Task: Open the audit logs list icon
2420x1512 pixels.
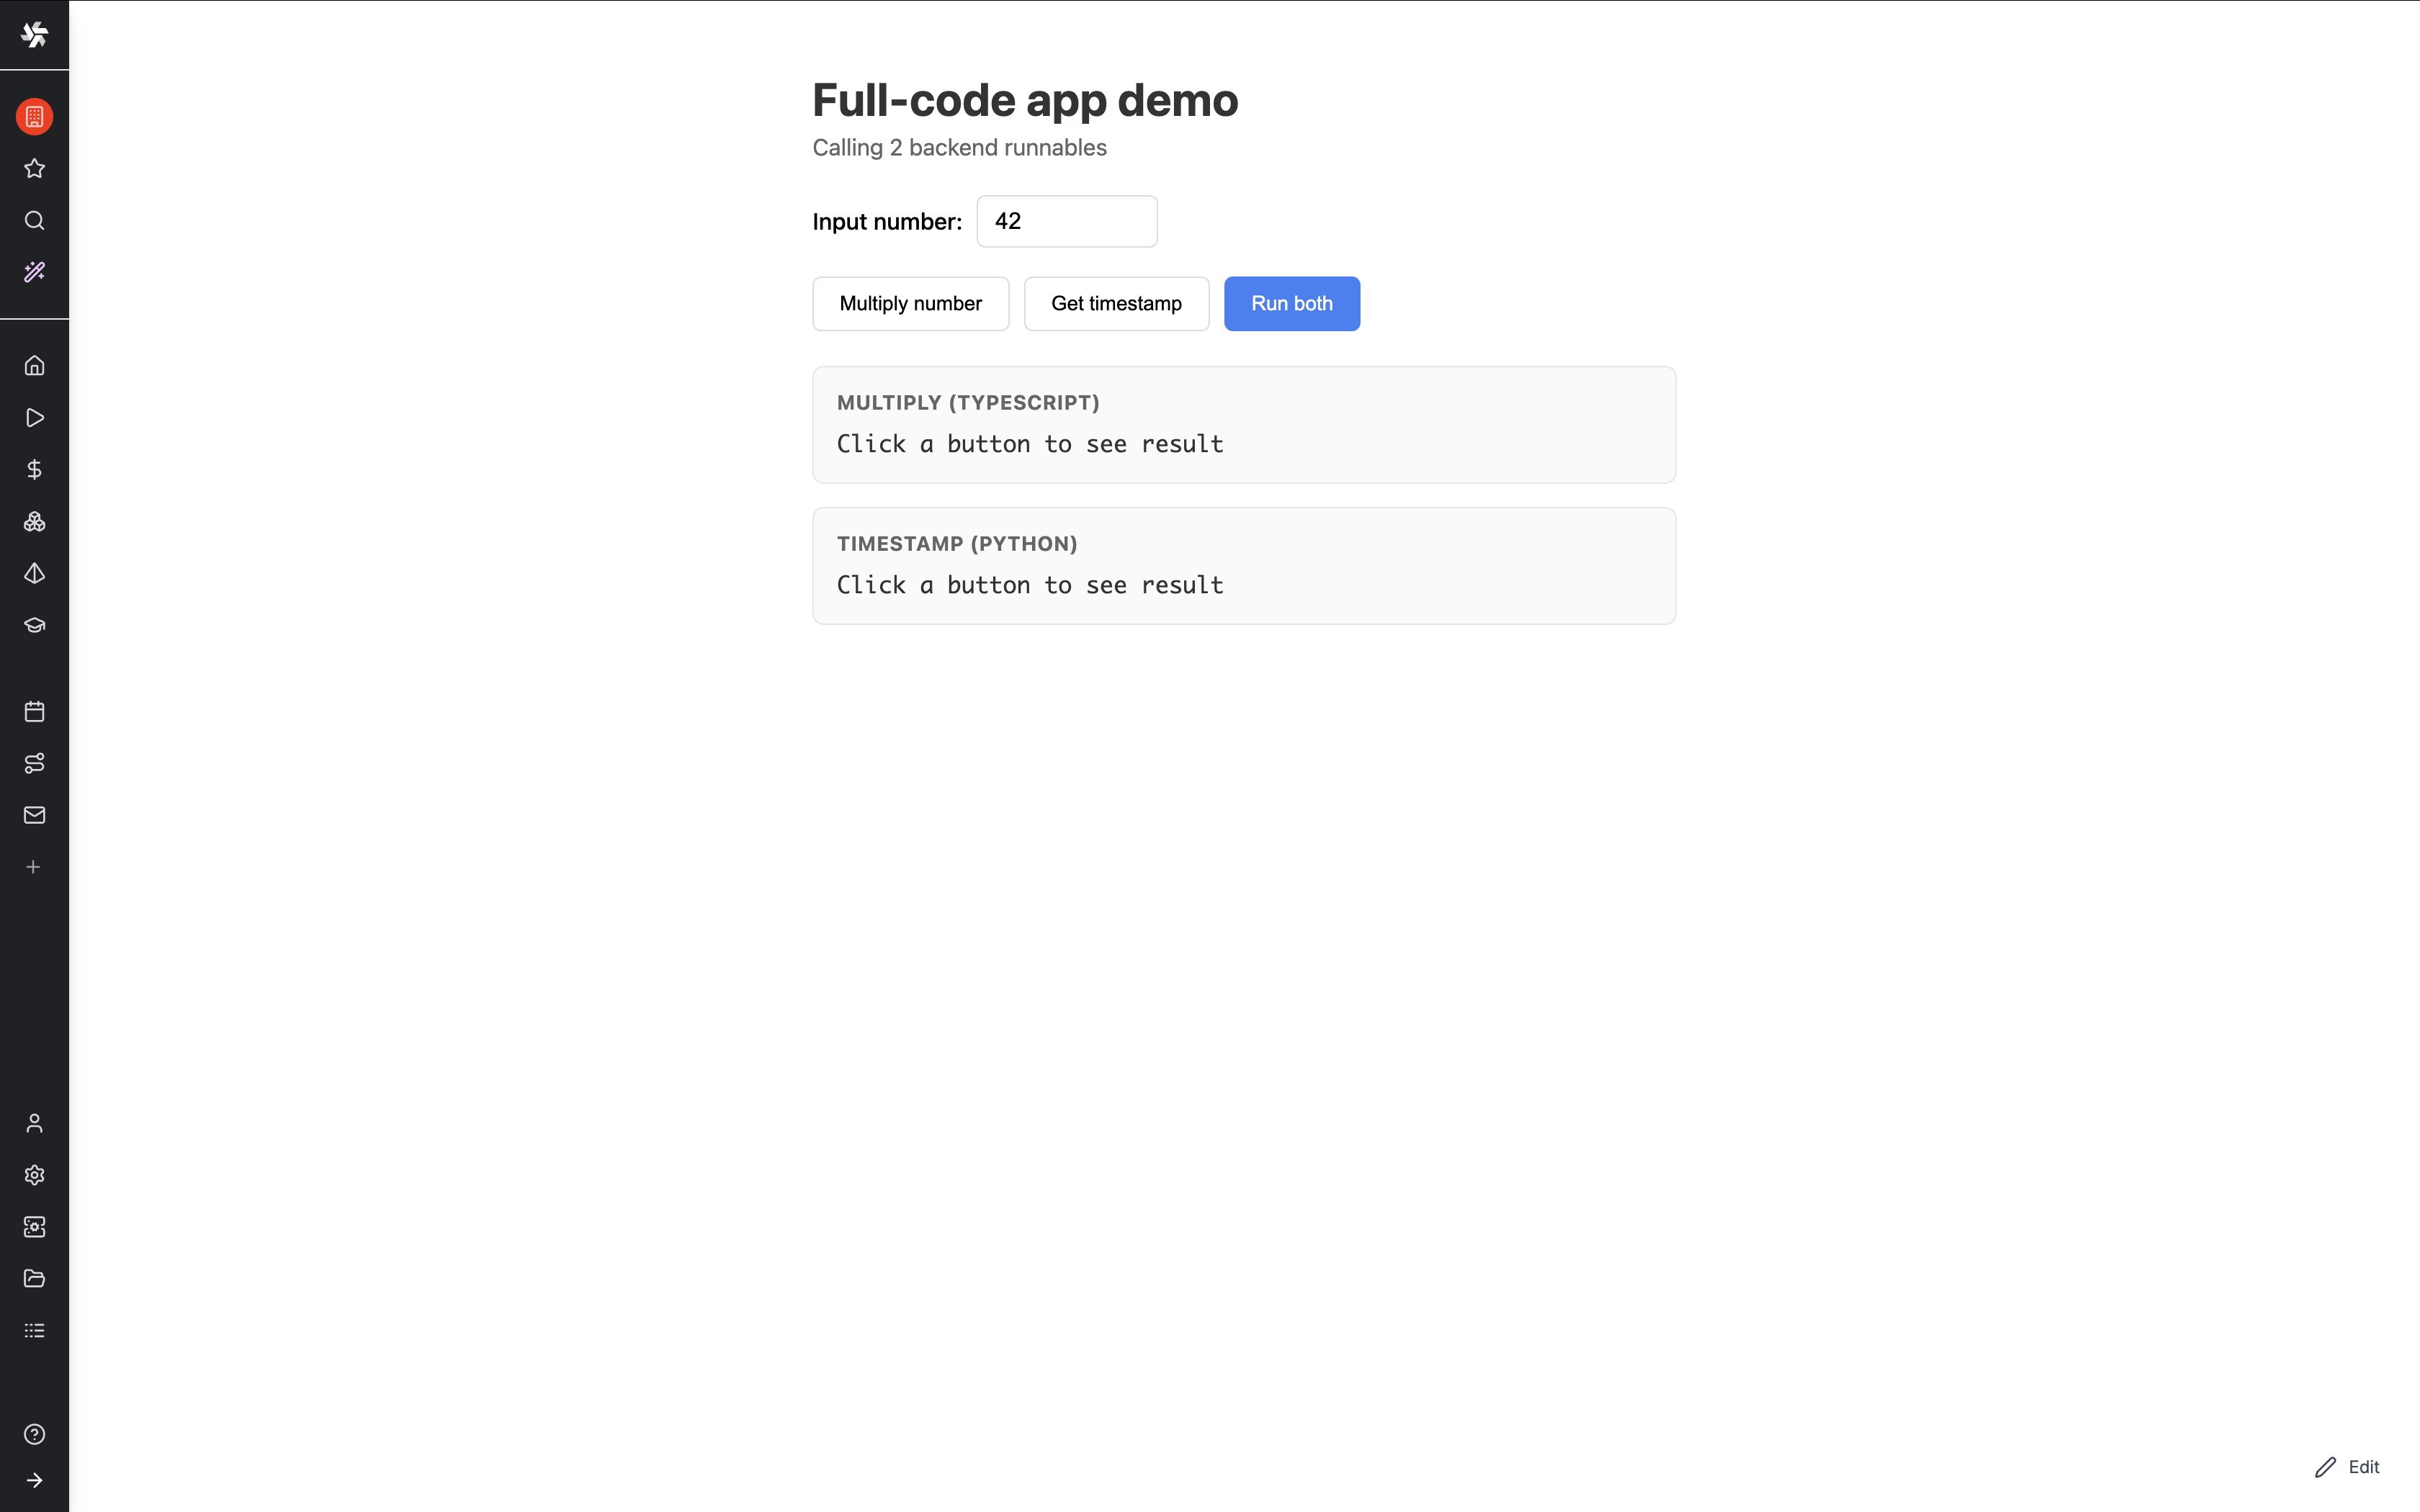Action: tap(35, 1329)
